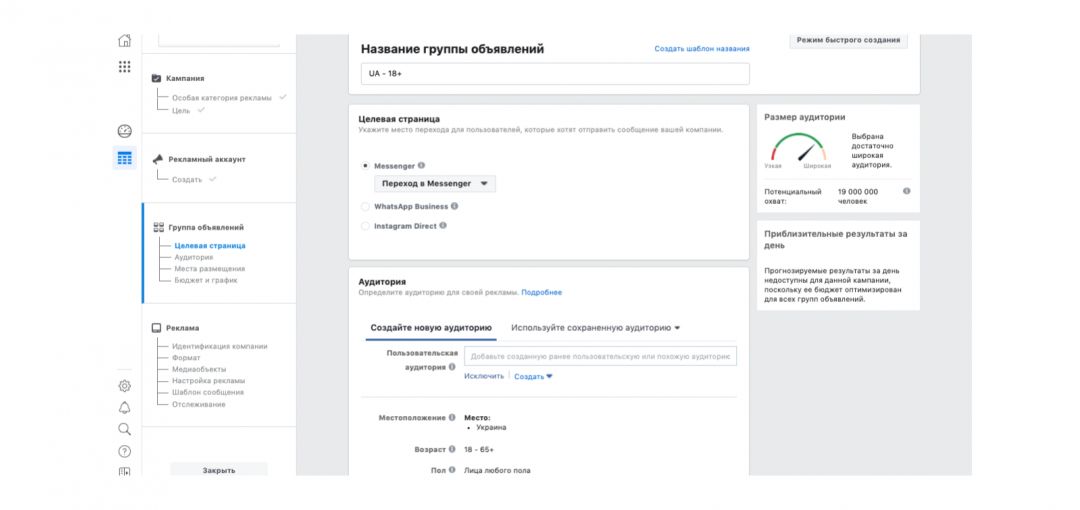Open the account overview gauge icon
This screenshot has width=1080, height=510.
pyautogui.click(x=125, y=132)
